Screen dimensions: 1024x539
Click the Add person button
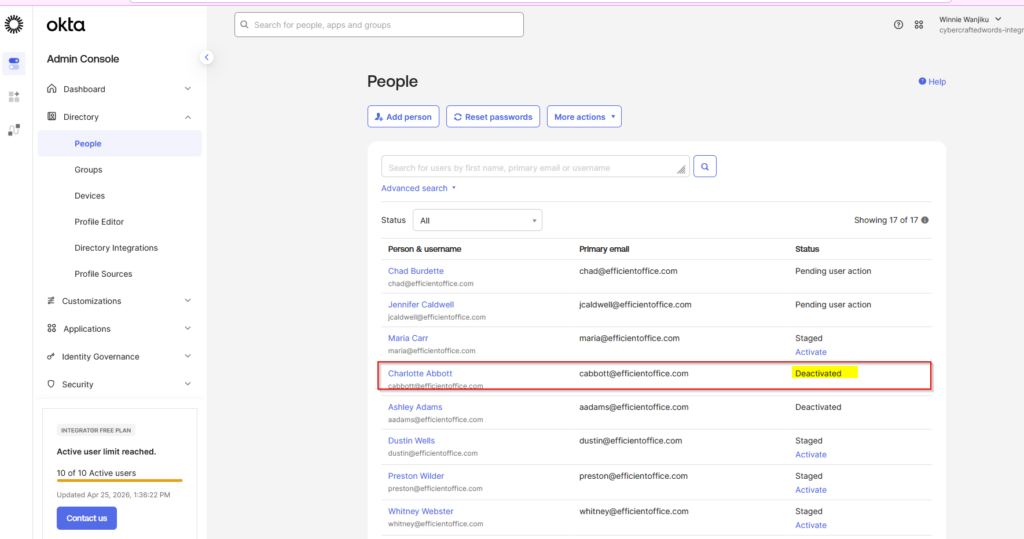pyautogui.click(x=404, y=117)
